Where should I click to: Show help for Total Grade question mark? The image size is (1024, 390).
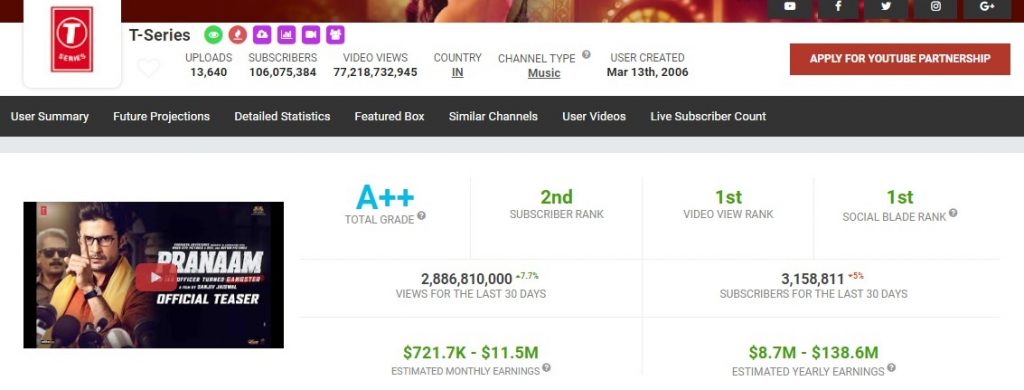click(421, 216)
